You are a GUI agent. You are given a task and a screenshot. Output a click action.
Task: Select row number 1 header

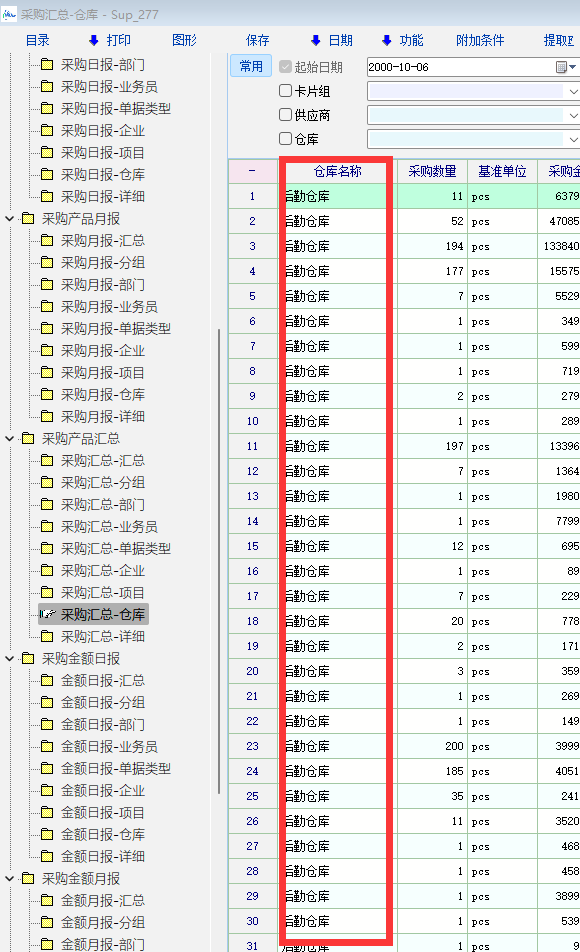[x=252, y=196]
